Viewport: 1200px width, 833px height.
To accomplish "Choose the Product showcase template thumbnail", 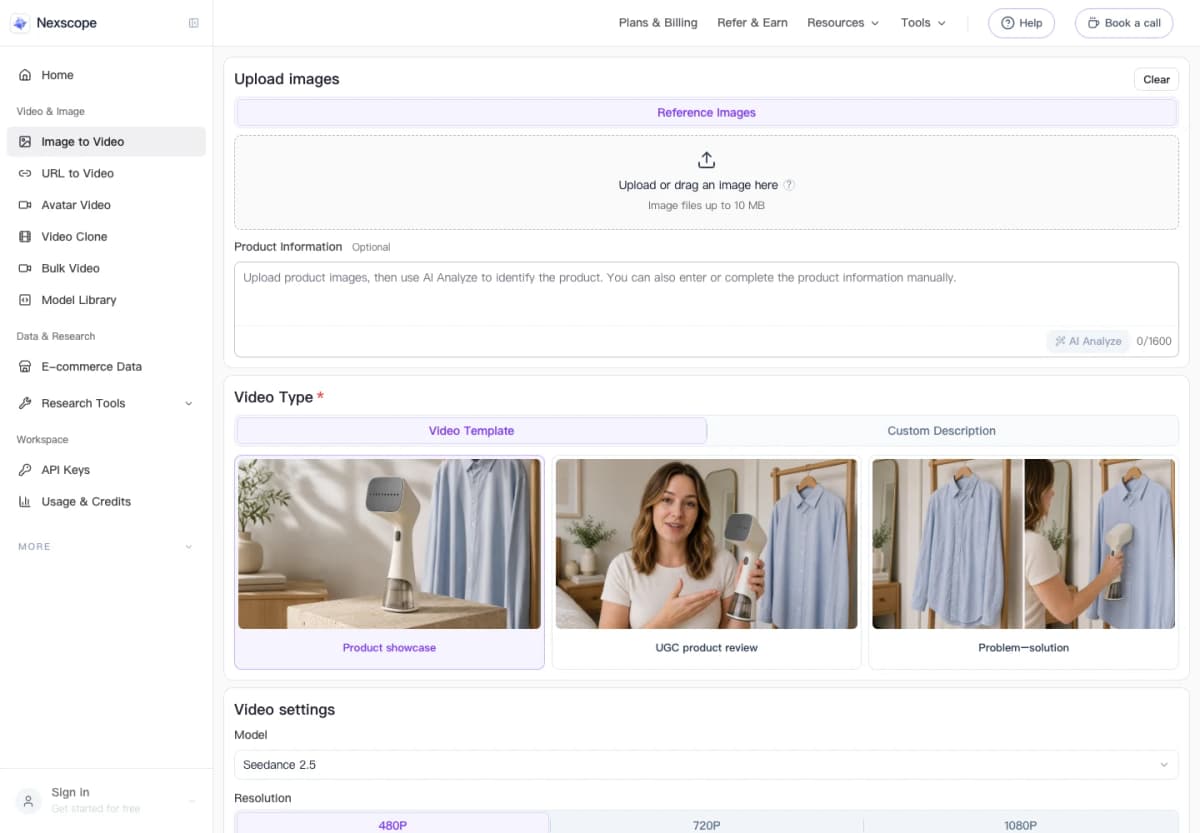I will coord(389,544).
